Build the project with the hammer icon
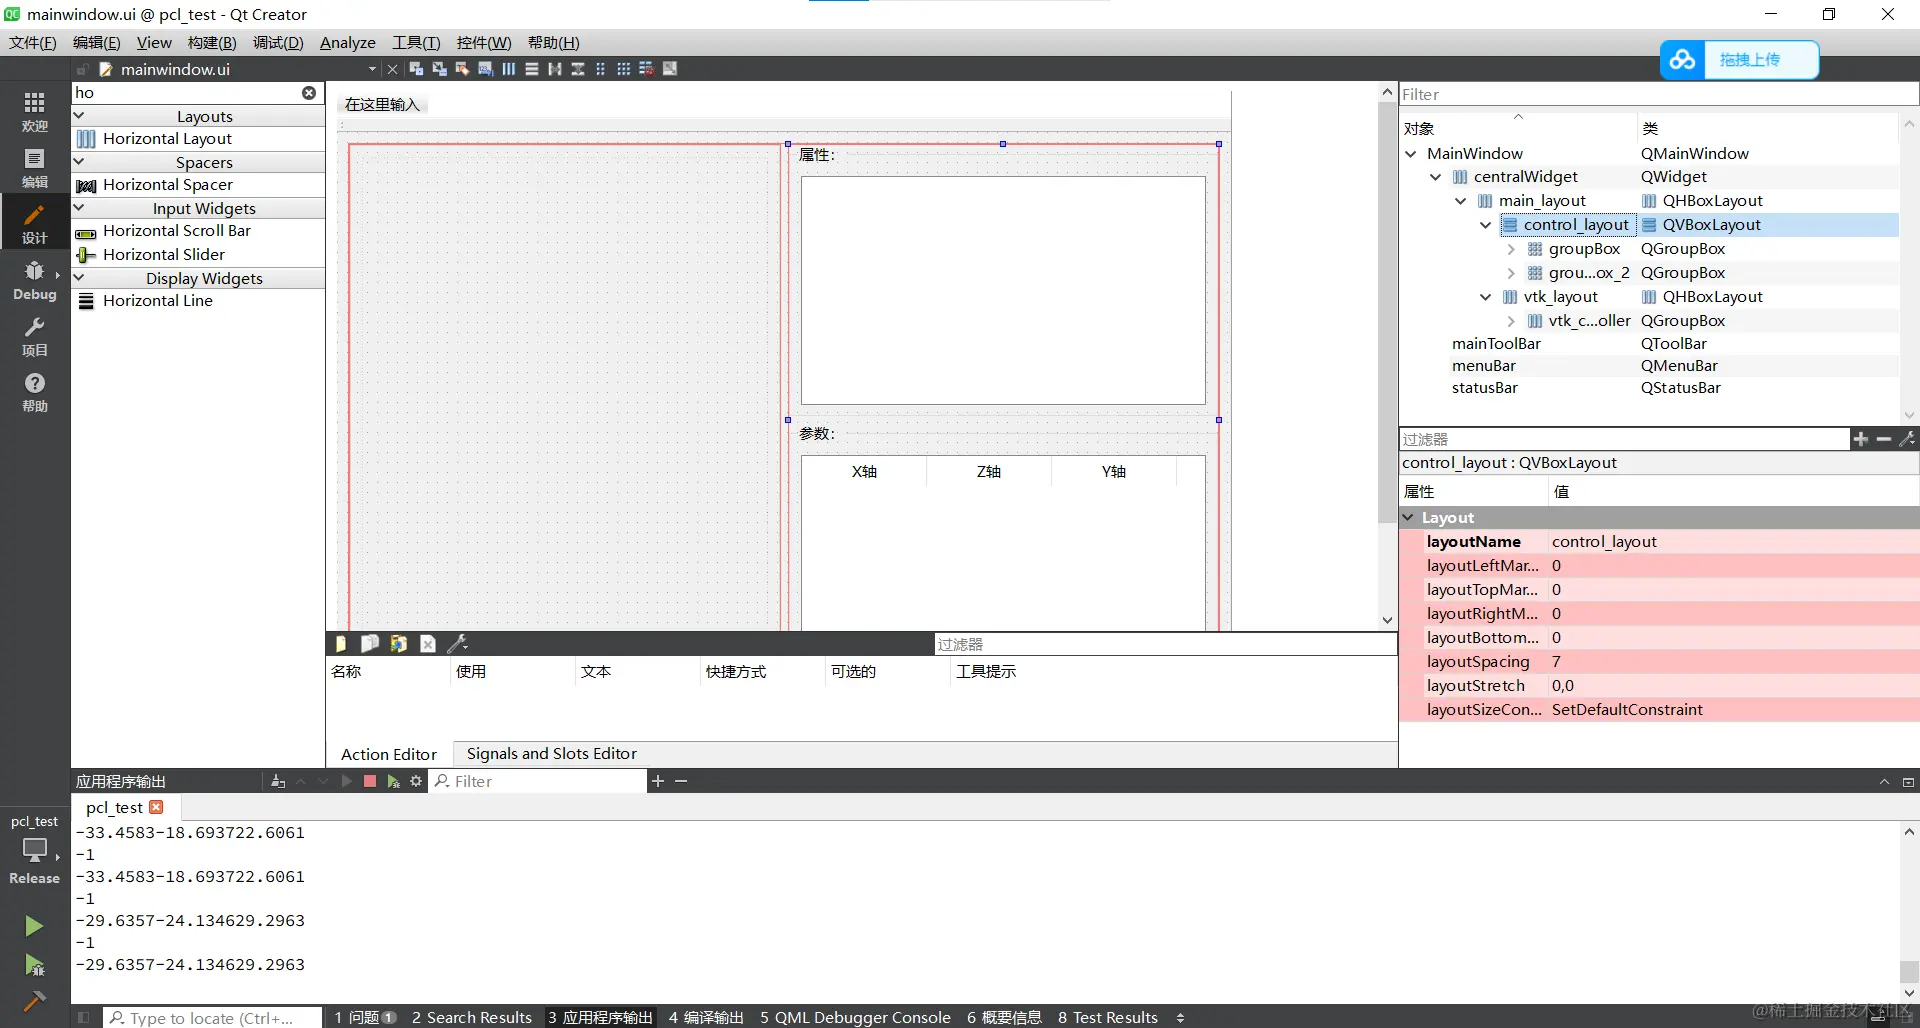 click(x=34, y=1000)
